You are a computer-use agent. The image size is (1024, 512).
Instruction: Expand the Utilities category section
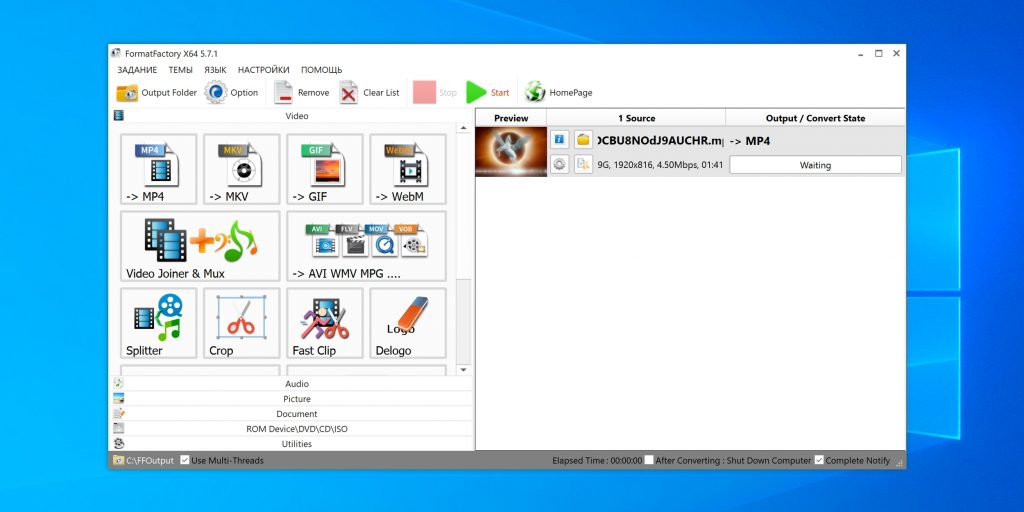pos(291,444)
